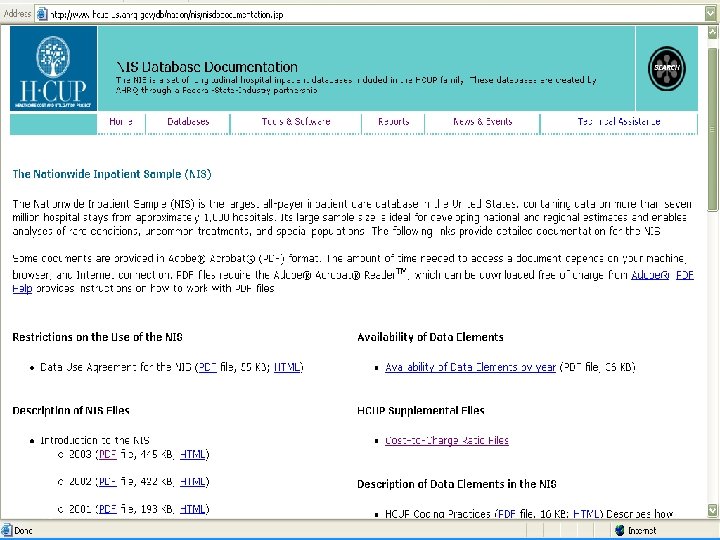The height and width of the screenshot is (540, 720).
Task: Click 'HCUP Supplemental Files' heading
Action: [x=421, y=411]
